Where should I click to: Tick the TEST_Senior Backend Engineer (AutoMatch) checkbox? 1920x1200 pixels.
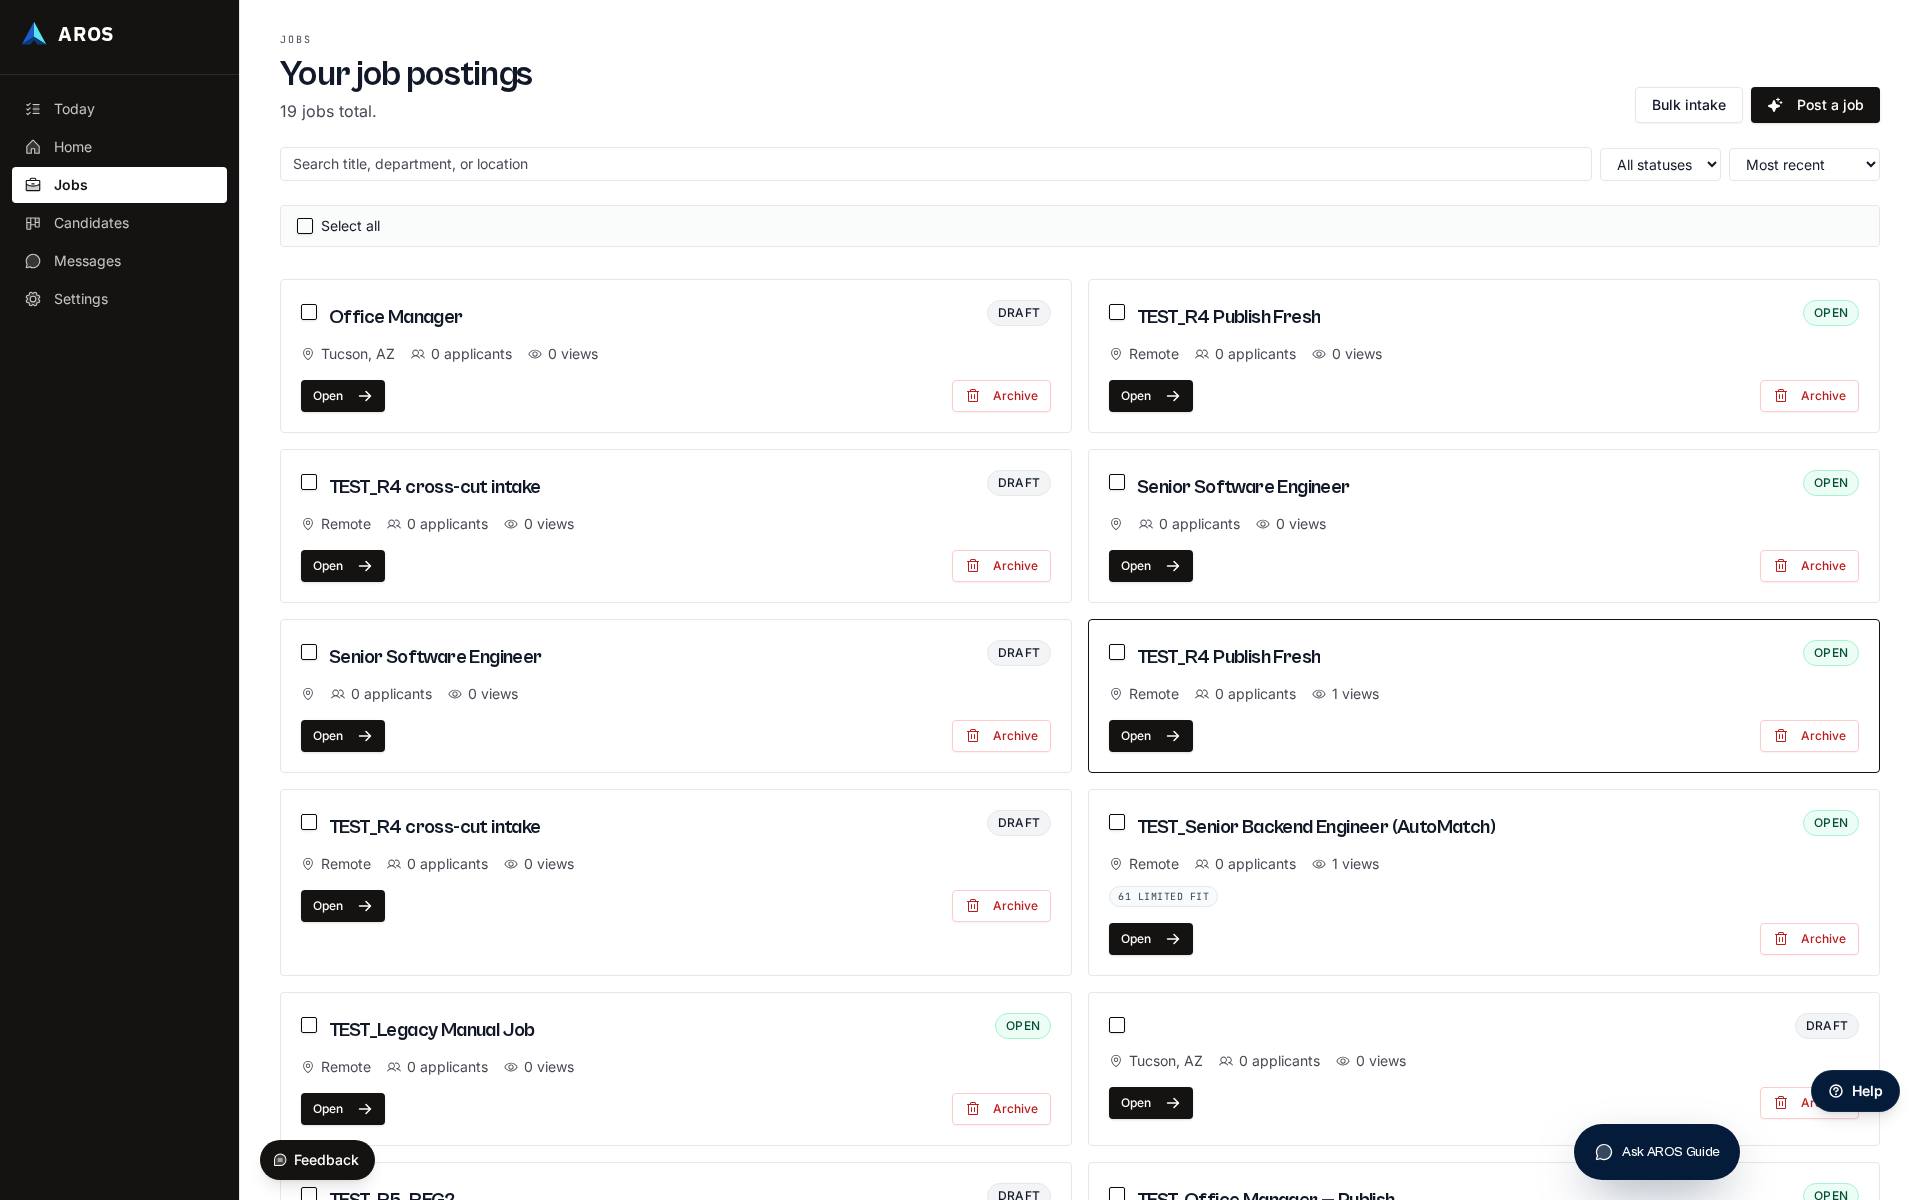[x=1117, y=822]
